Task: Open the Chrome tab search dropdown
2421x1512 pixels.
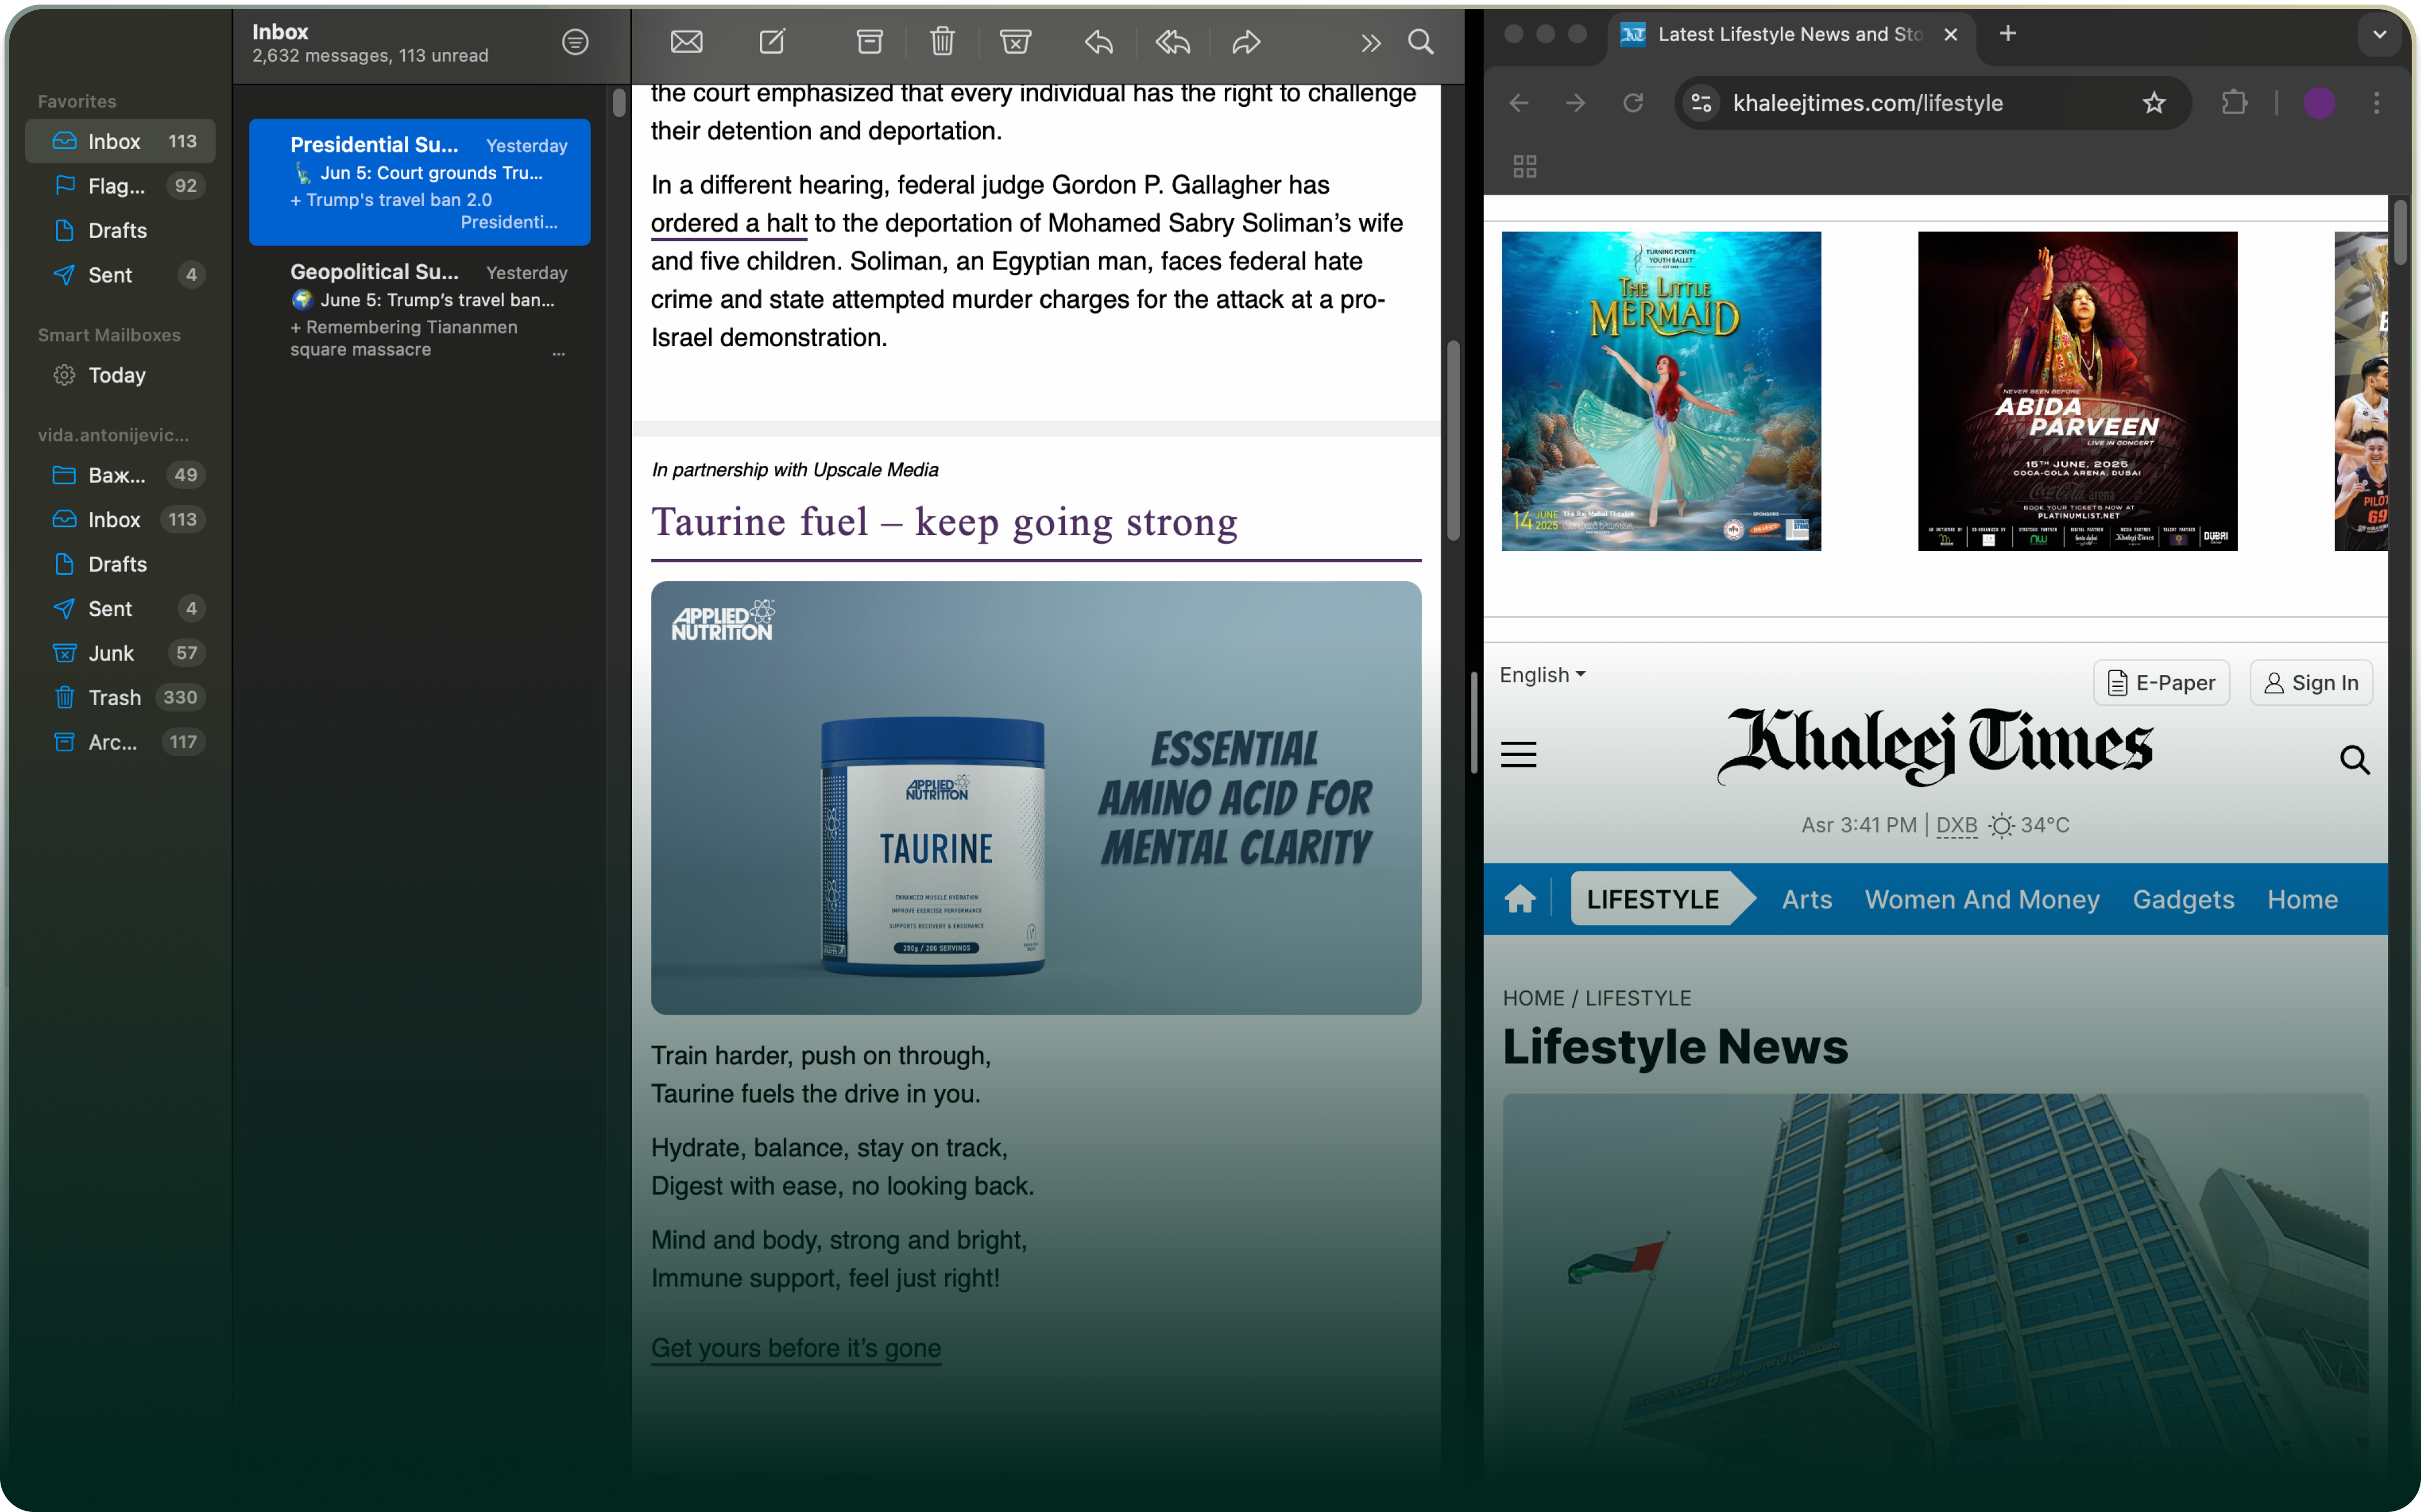Action: (x=2380, y=34)
